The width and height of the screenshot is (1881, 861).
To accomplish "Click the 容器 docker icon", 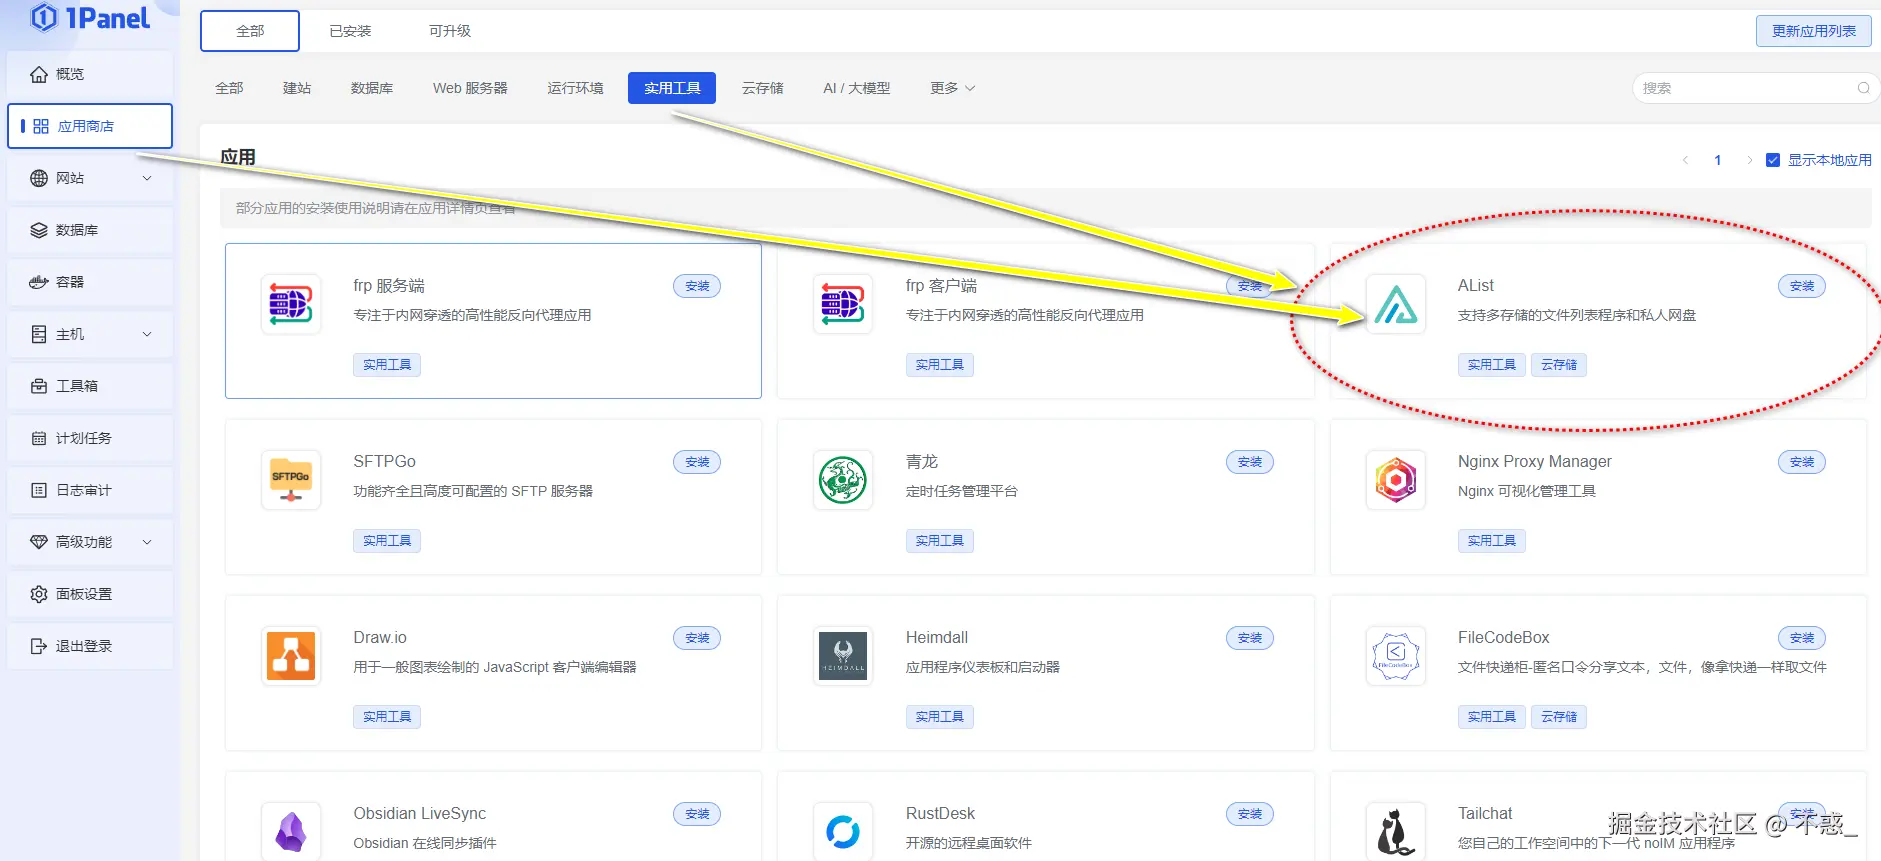I will click(x=39, y=282).
